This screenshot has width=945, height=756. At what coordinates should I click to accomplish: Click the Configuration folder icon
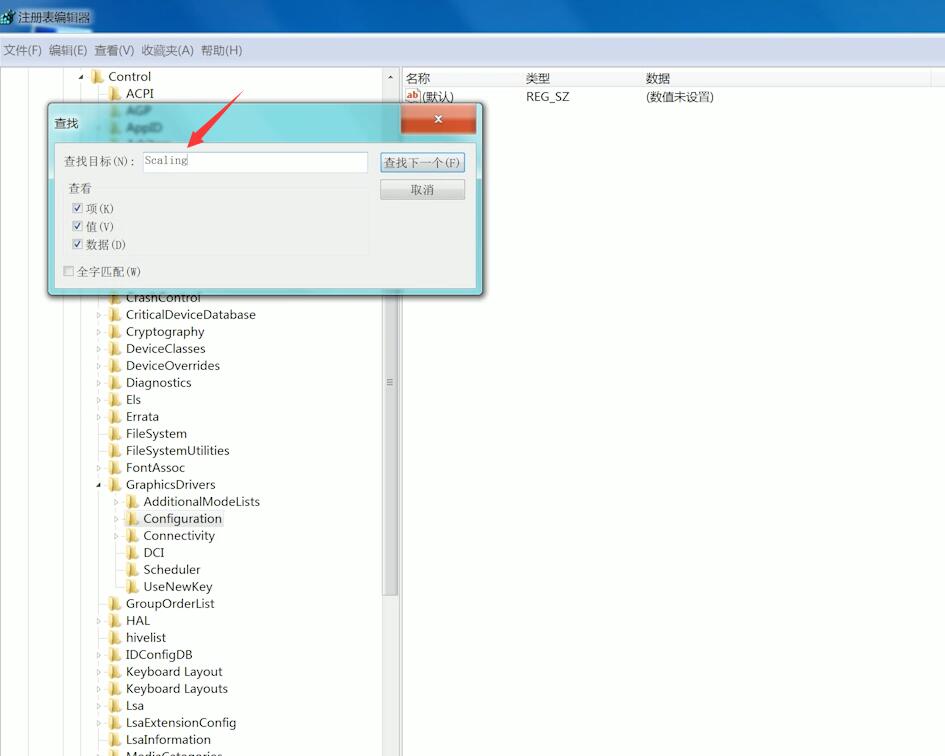[132, 518]
